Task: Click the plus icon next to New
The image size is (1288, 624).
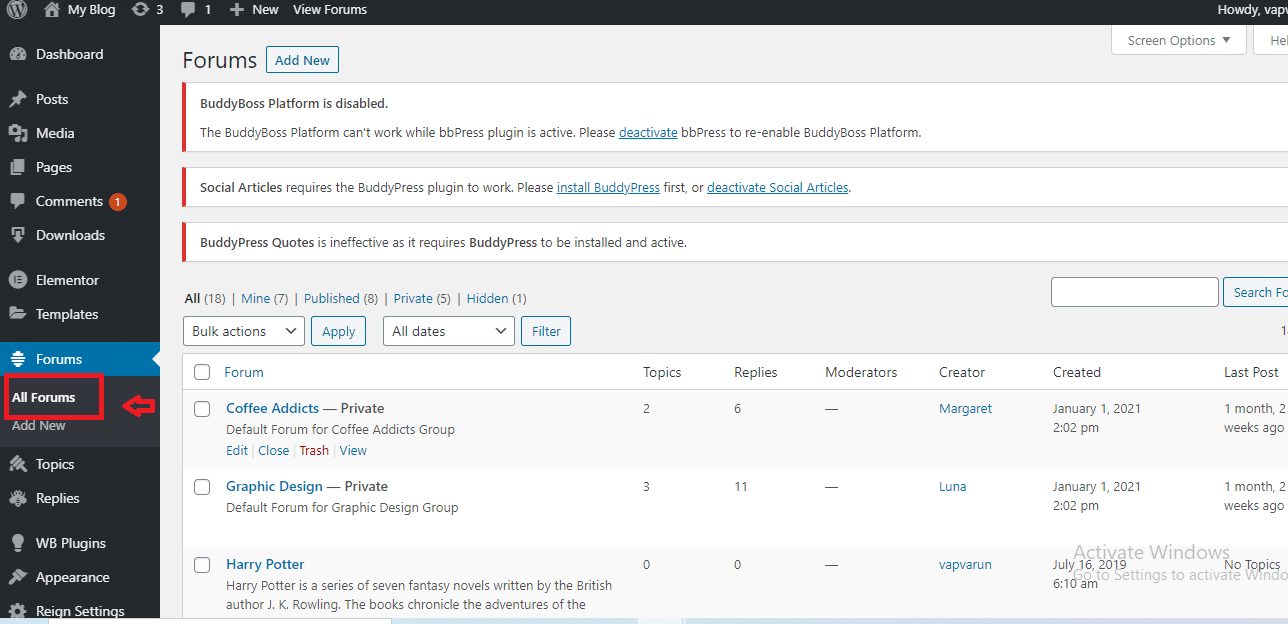Action: point(236,10)
